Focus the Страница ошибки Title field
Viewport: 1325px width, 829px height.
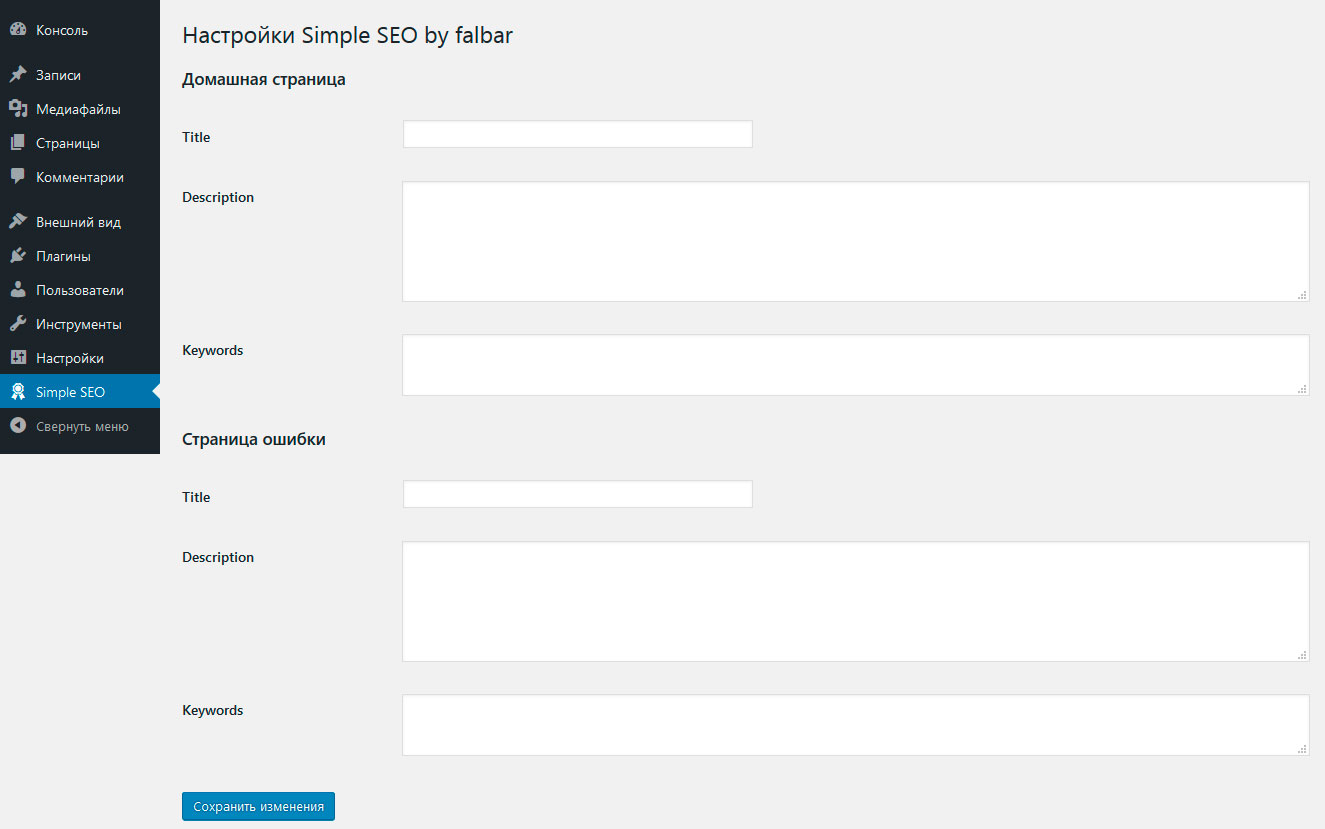pyautogui.click(x=577, y=494)
